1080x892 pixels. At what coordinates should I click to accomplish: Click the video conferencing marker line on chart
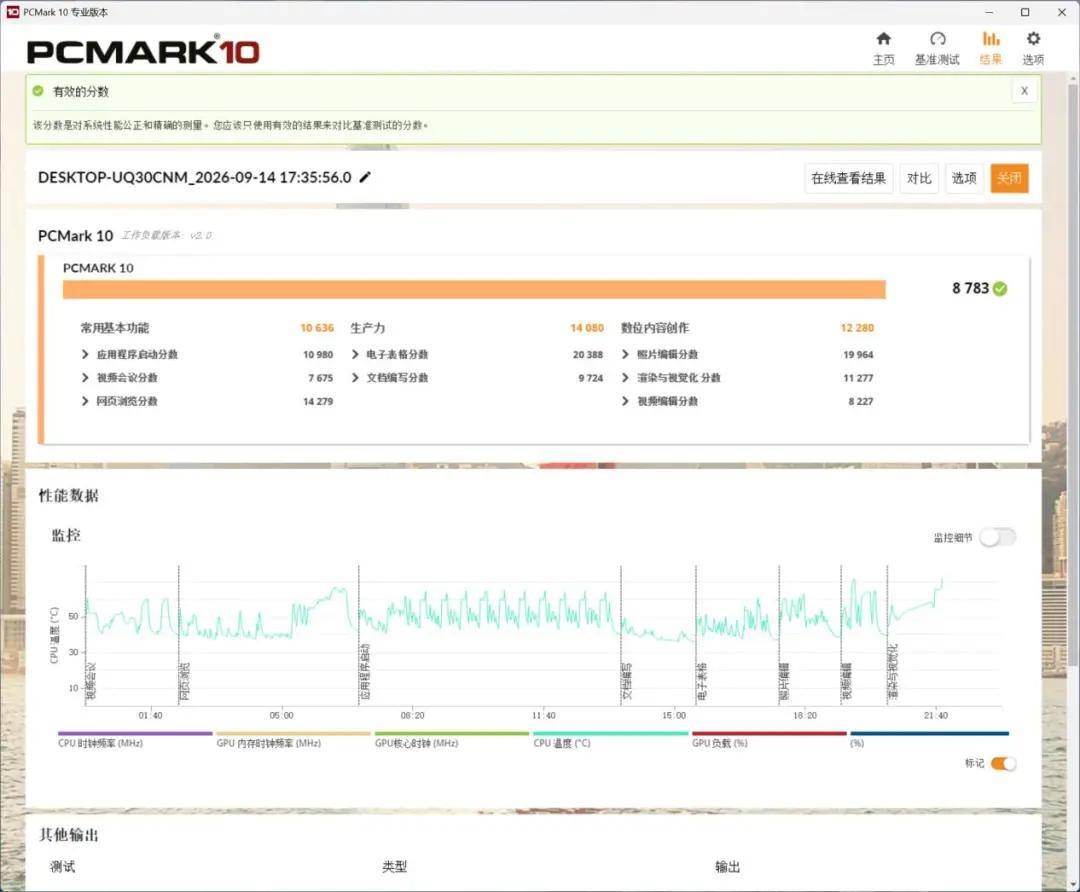coord(86,634)
